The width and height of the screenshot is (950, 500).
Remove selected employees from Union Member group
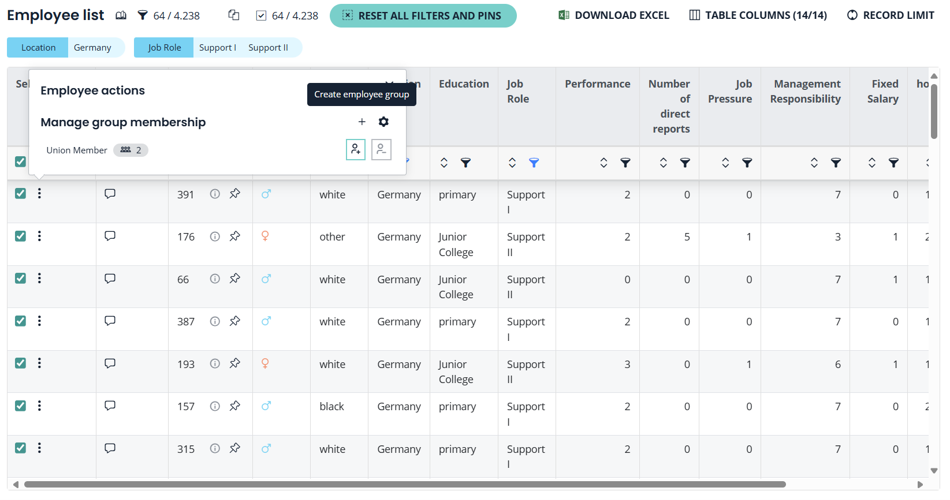click(x=381, y=150)
